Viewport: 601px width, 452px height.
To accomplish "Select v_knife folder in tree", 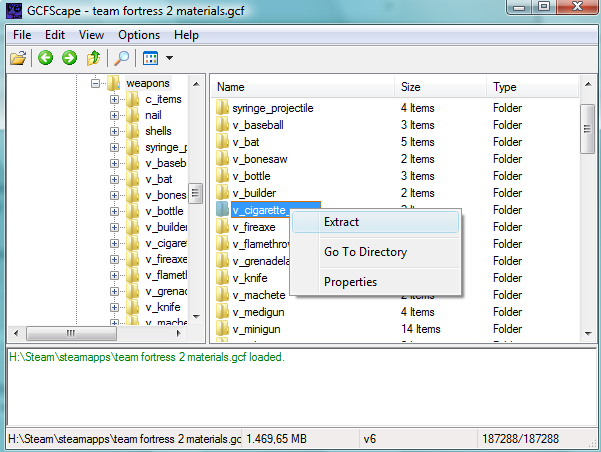I will [x=163, y=307].
